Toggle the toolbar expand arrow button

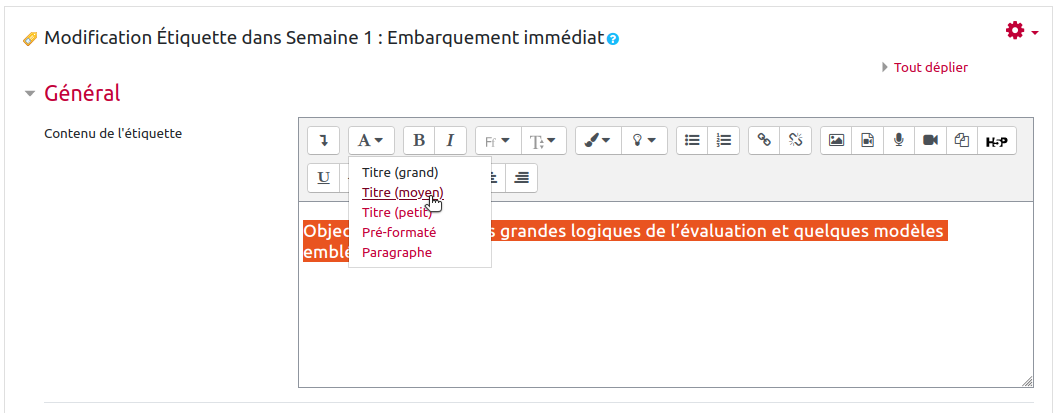click(x=323, y=141)
